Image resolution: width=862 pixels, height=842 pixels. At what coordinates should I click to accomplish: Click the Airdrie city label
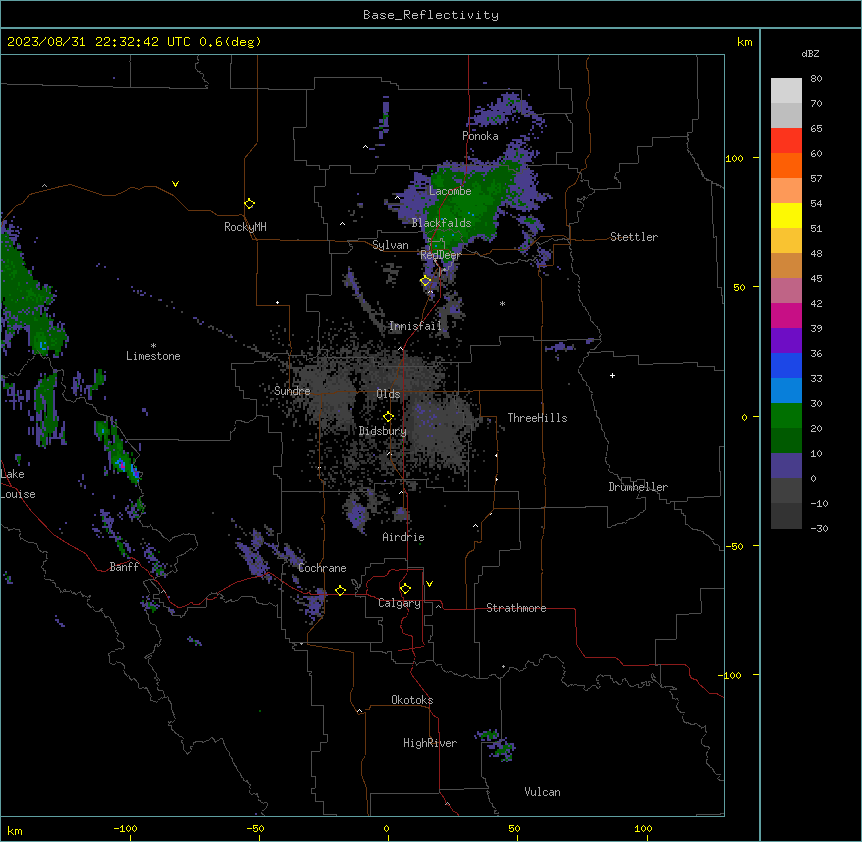click(403, 537)
